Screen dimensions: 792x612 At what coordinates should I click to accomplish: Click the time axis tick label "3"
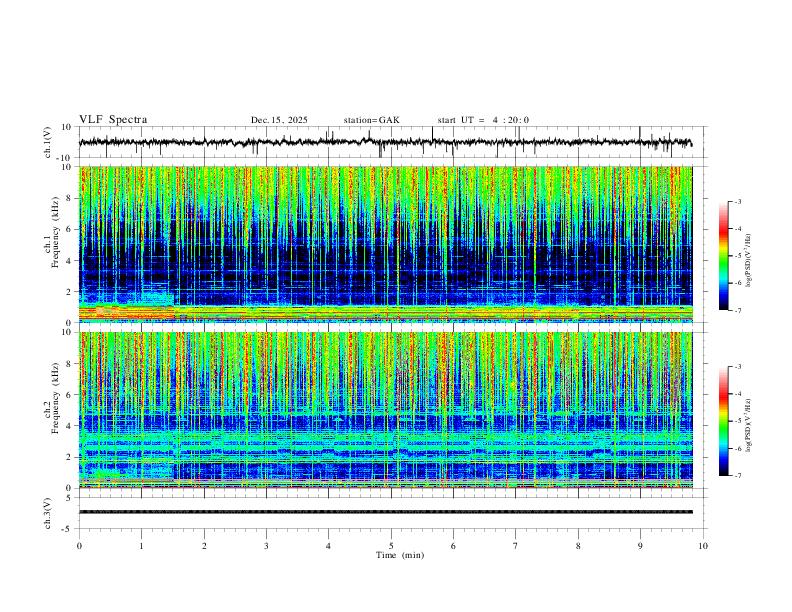[x=266, y=546]
